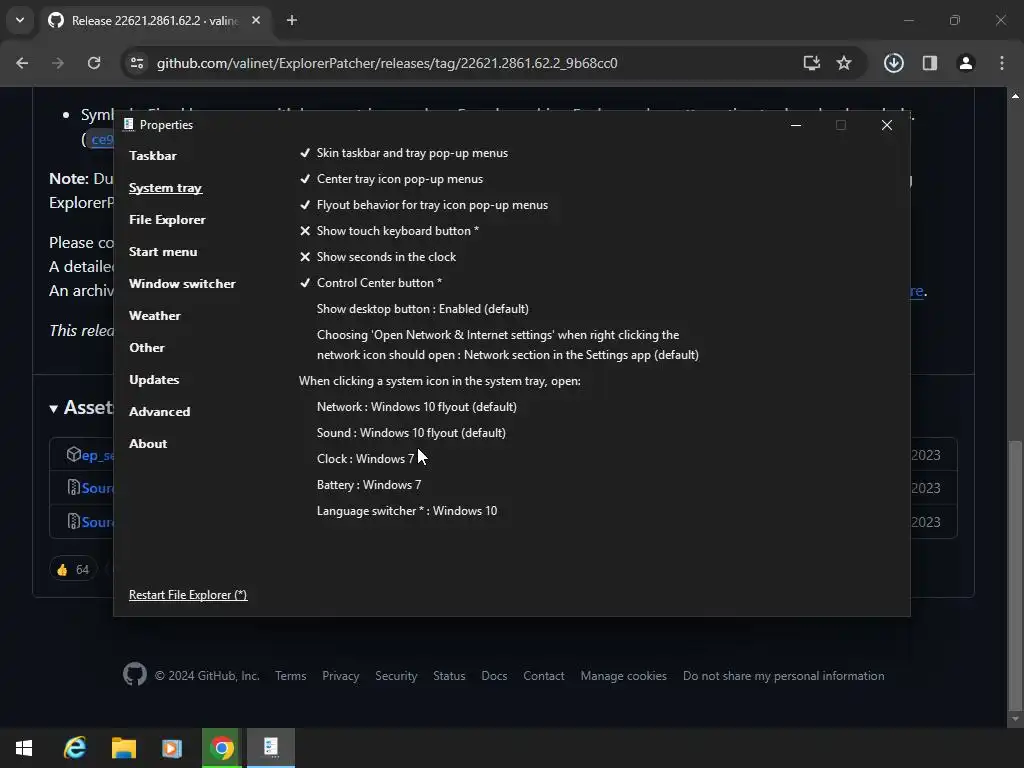Click the address bar URL

coord(387,63)
